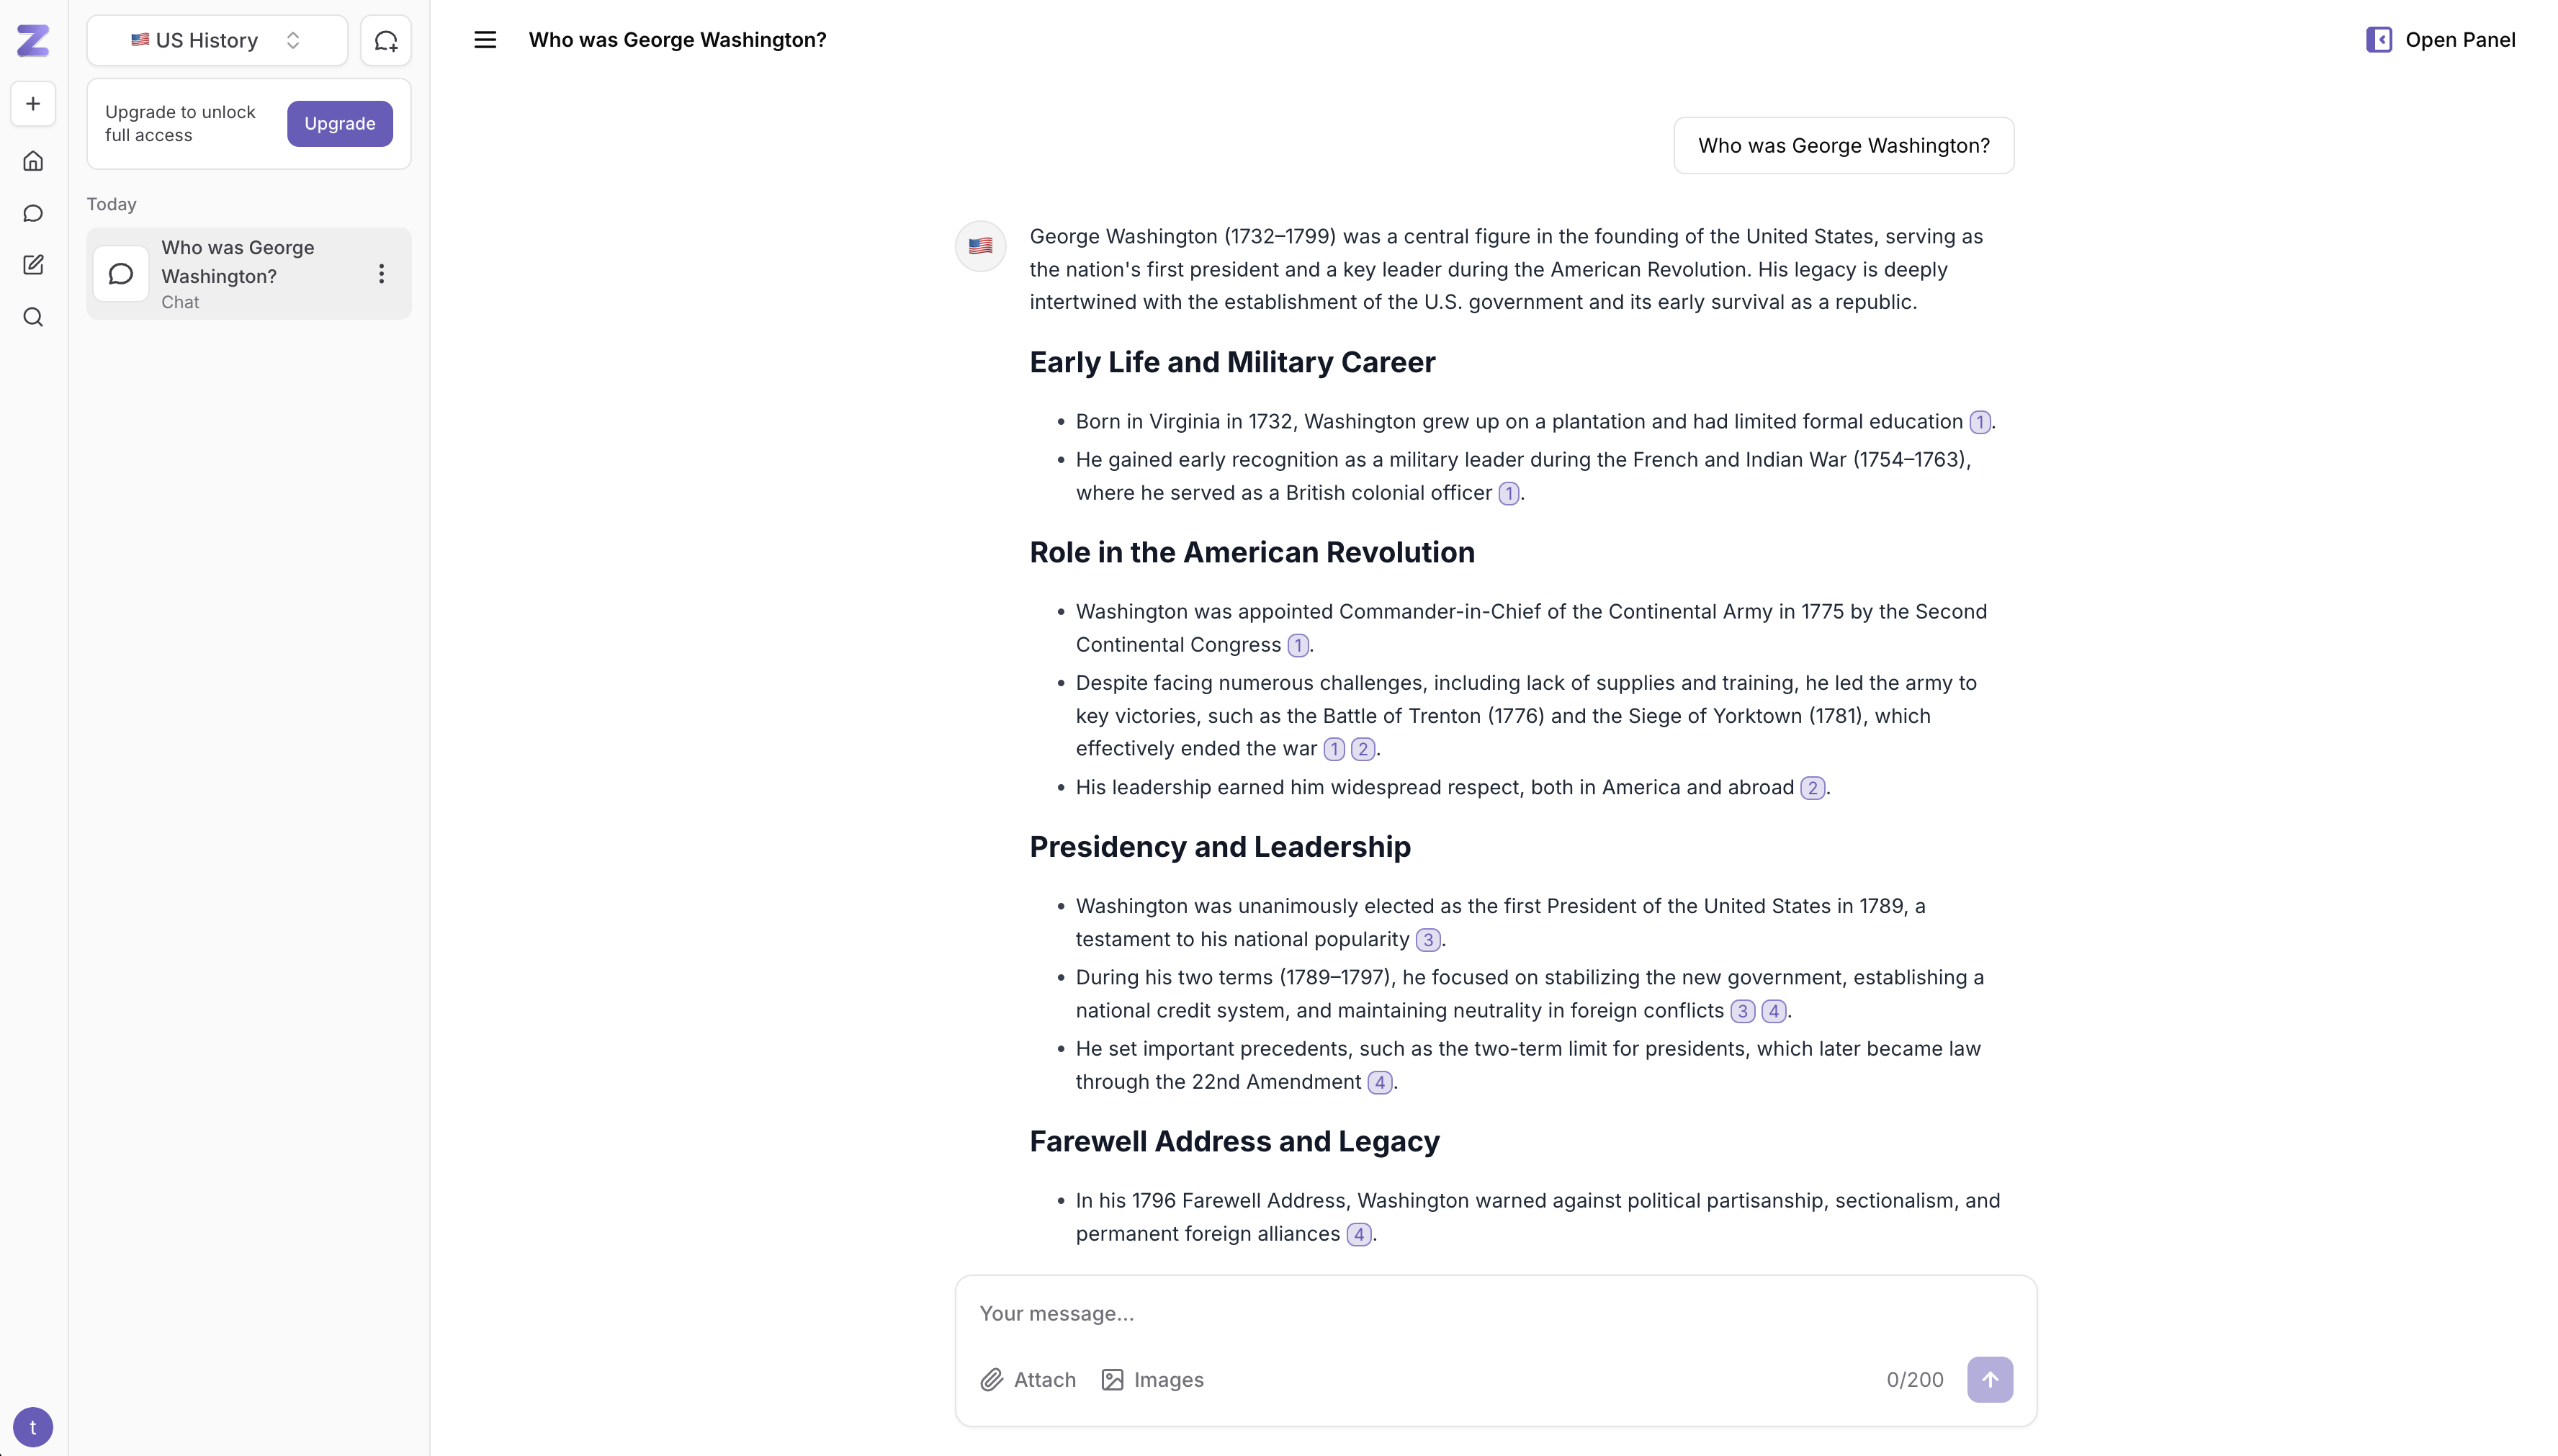This screenshot has width=2558, height=1456.
Task: Click the Zemi logo icon
Action: click(33, 41)
